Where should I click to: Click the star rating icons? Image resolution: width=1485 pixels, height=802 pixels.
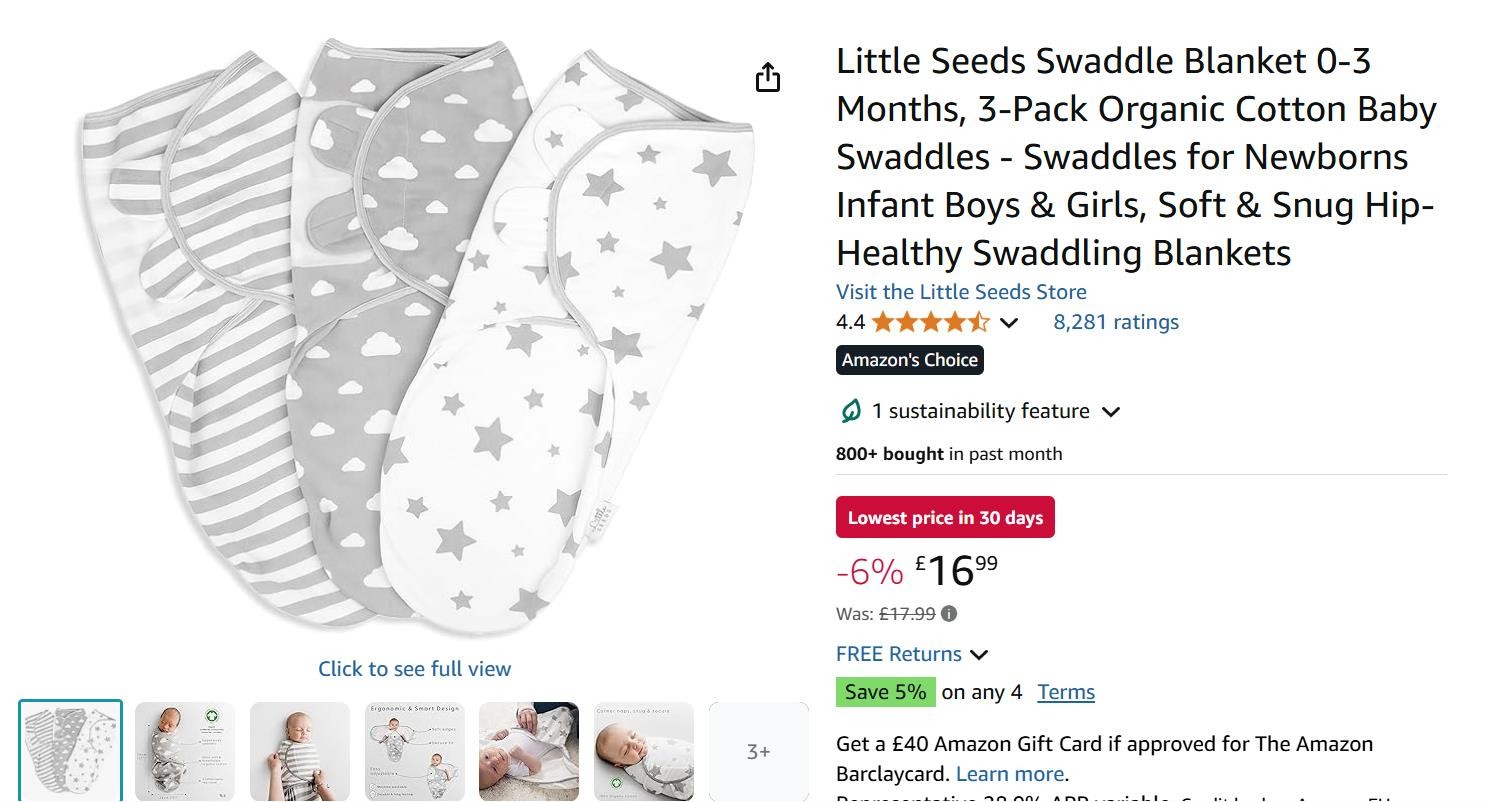click(930, 322)
